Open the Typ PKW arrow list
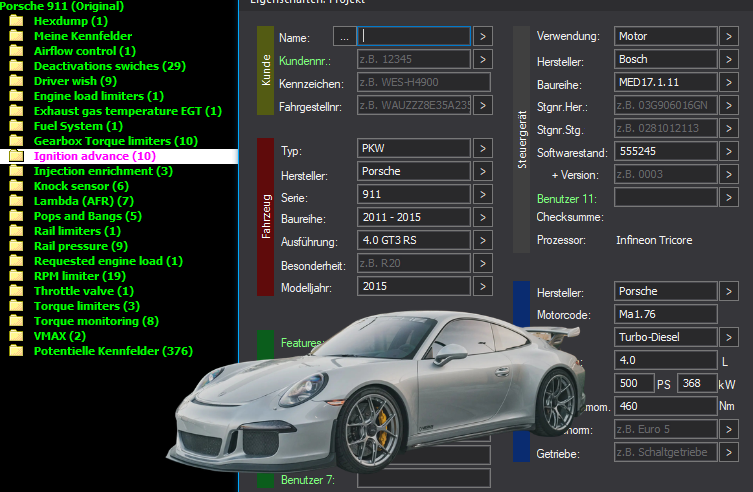The image size is (753, 492). (x=483, y=148)
